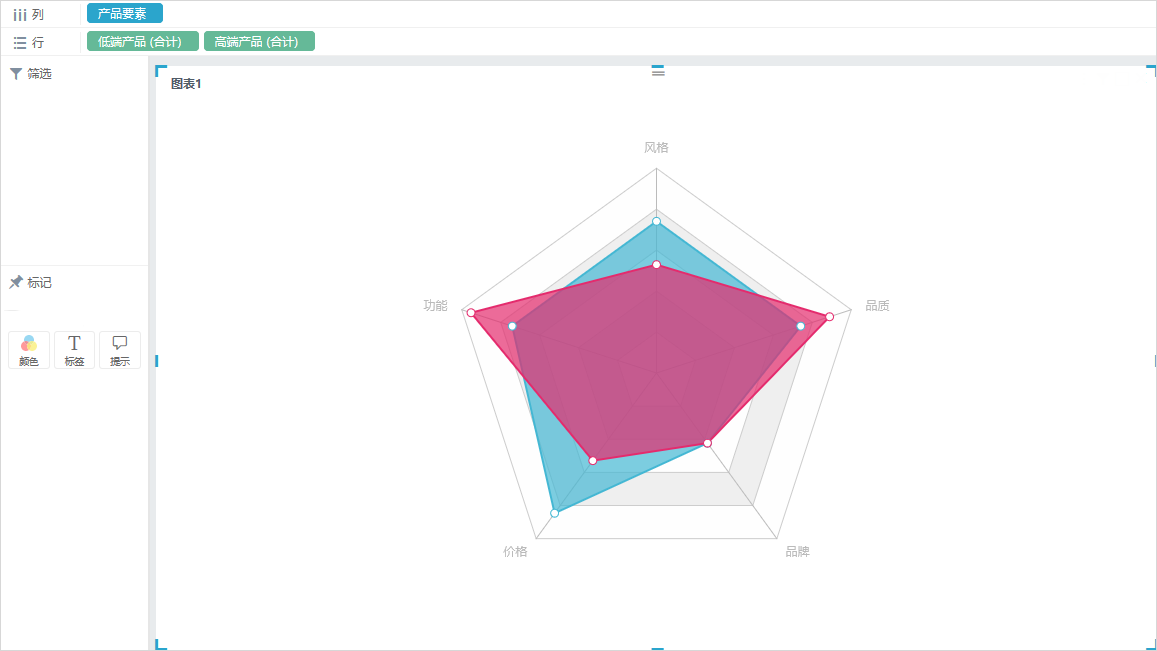
Task: Click the pink data point near 功能
Action: pos(471,313)
